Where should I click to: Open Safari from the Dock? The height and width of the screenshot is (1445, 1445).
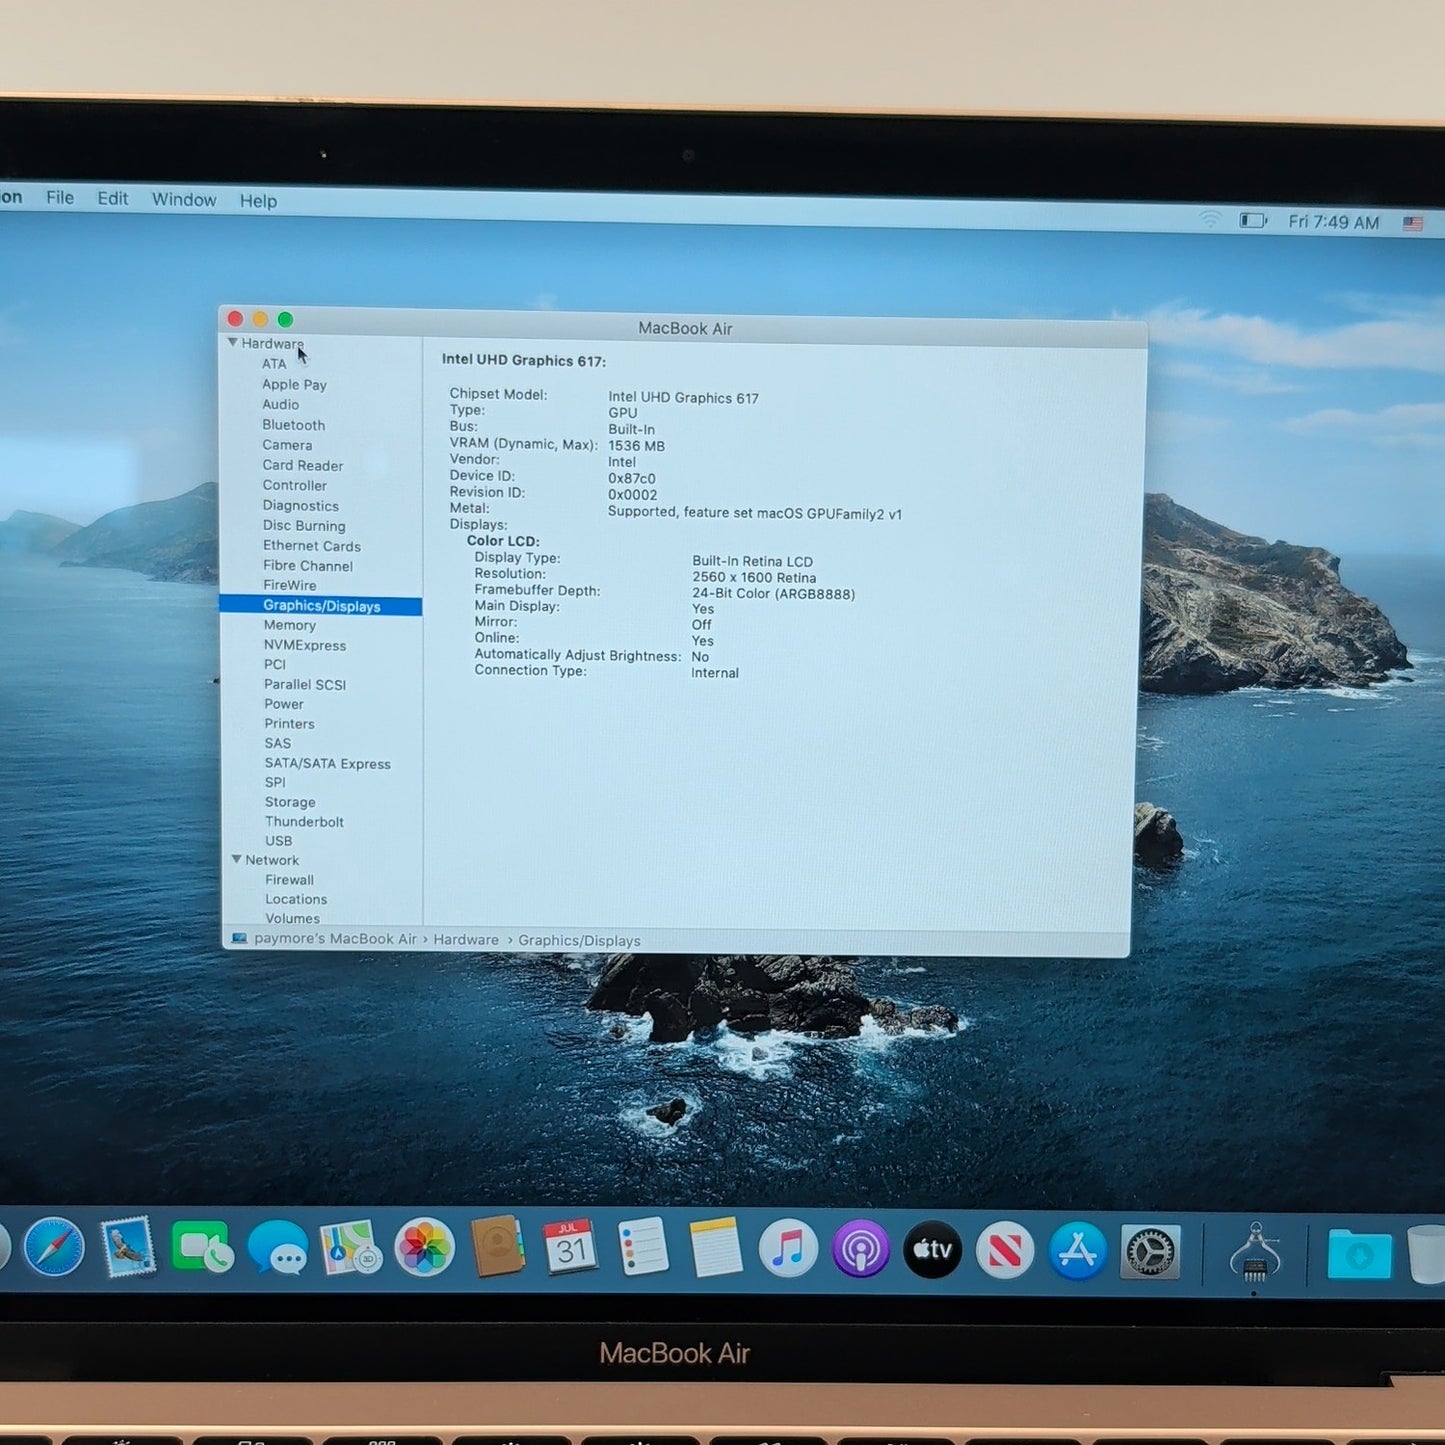coord(54,1247)
